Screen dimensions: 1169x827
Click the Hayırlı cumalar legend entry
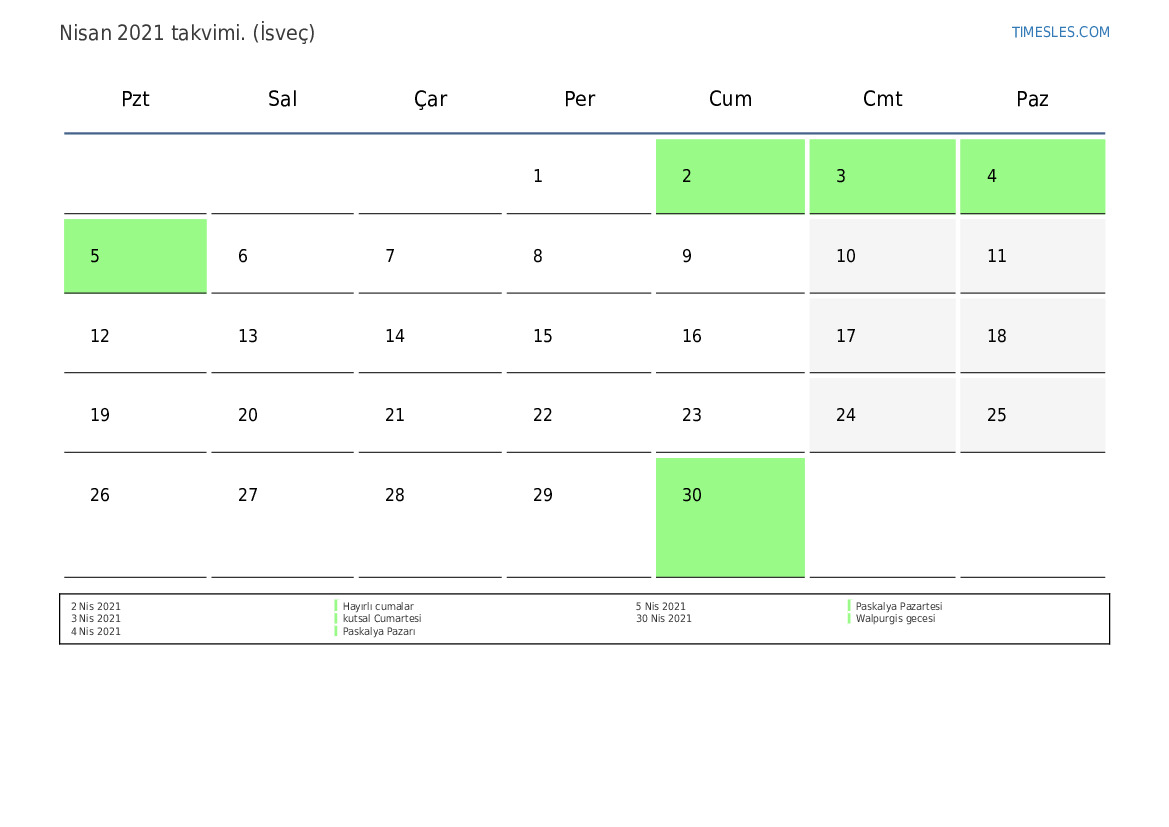point(378,607)
